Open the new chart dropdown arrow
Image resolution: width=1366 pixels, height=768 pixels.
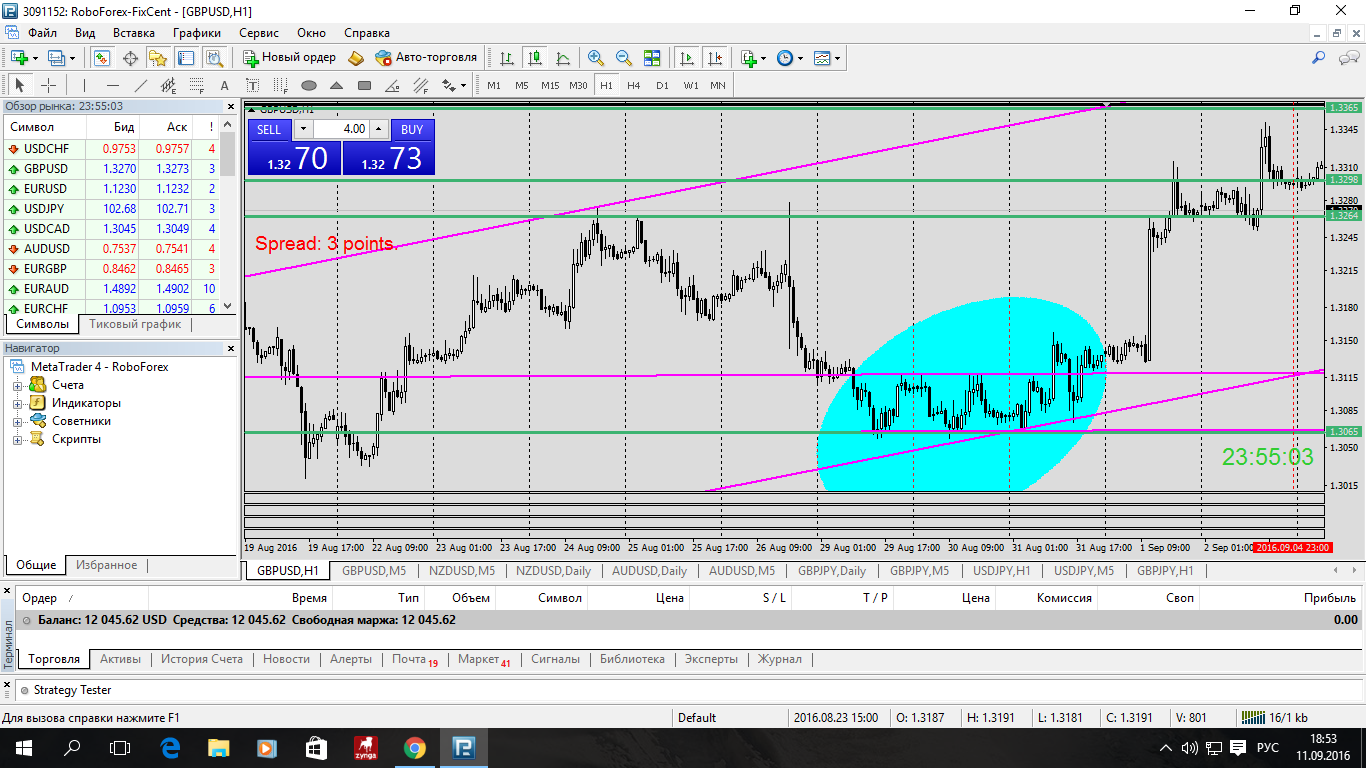[x=36, y=58]
